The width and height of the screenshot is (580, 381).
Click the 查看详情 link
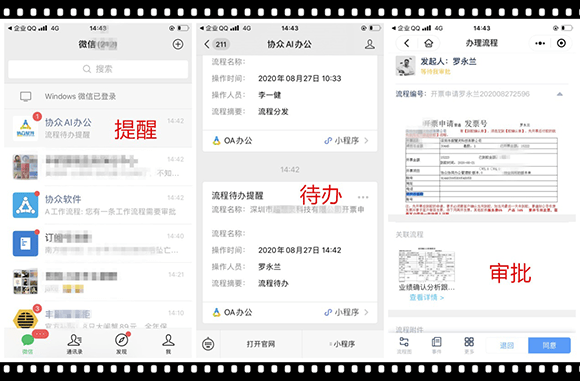tap(426, 297)
